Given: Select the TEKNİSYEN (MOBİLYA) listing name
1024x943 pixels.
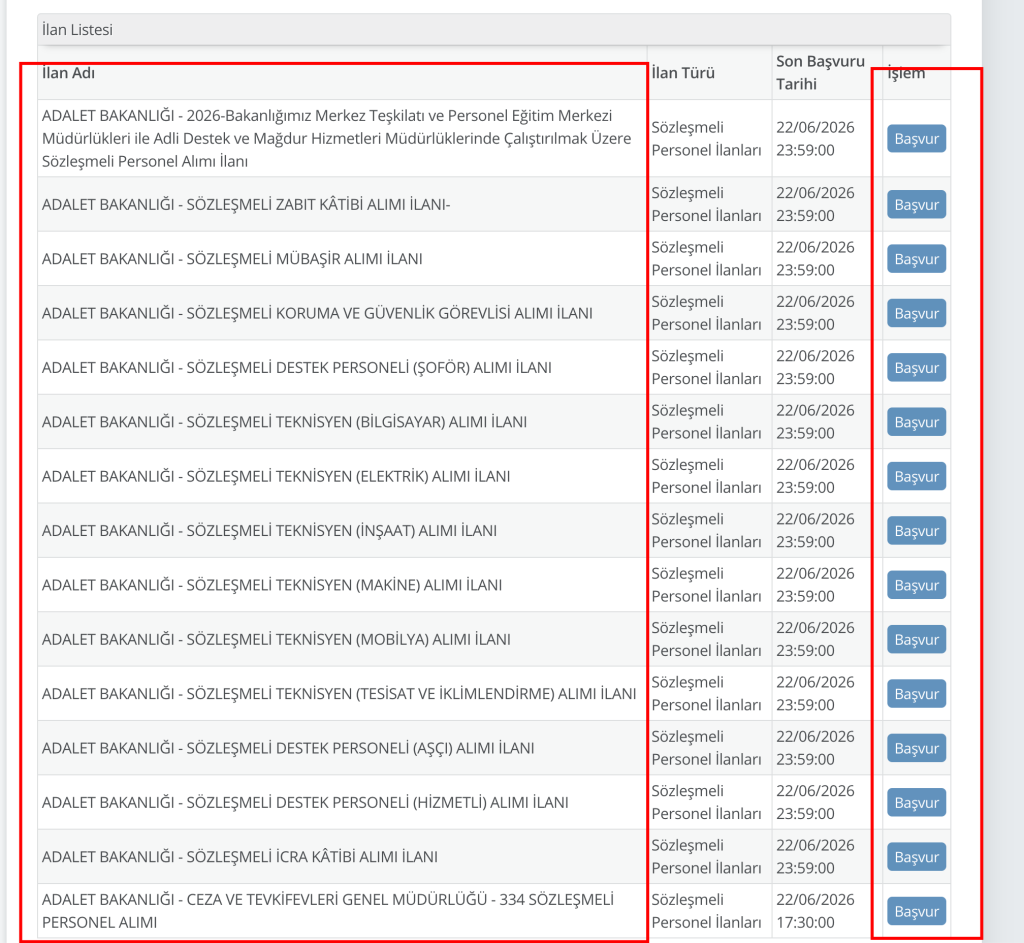Looking at the screenshot, I should 276,639.
